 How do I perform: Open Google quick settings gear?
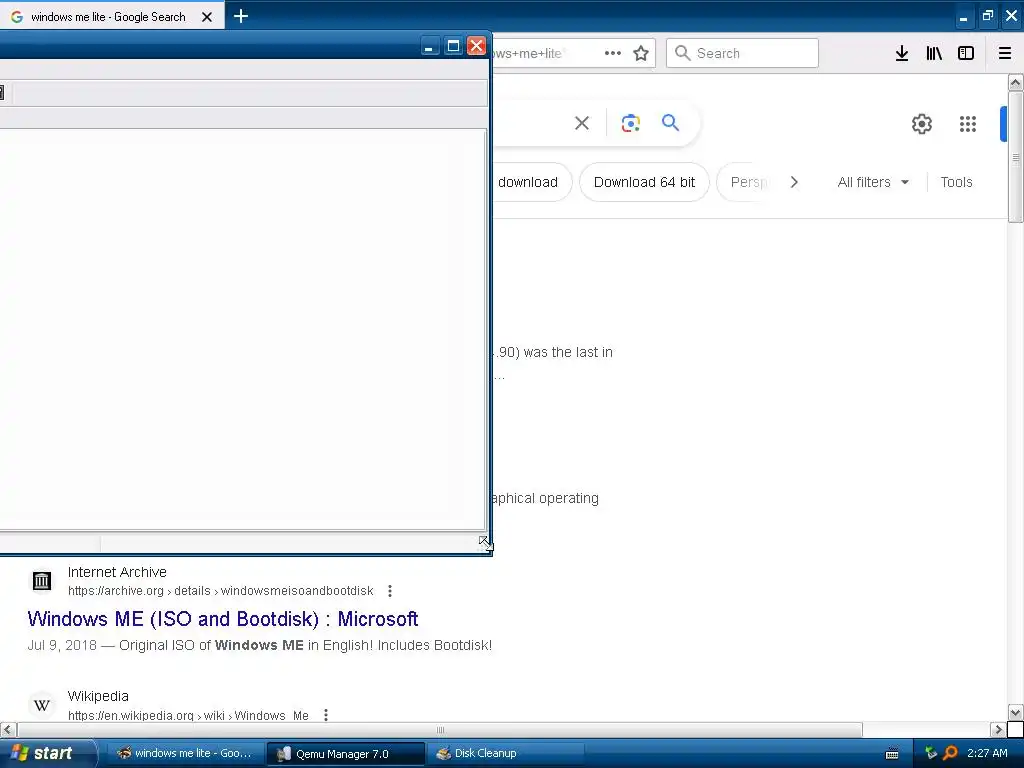(x=921, y=123)
